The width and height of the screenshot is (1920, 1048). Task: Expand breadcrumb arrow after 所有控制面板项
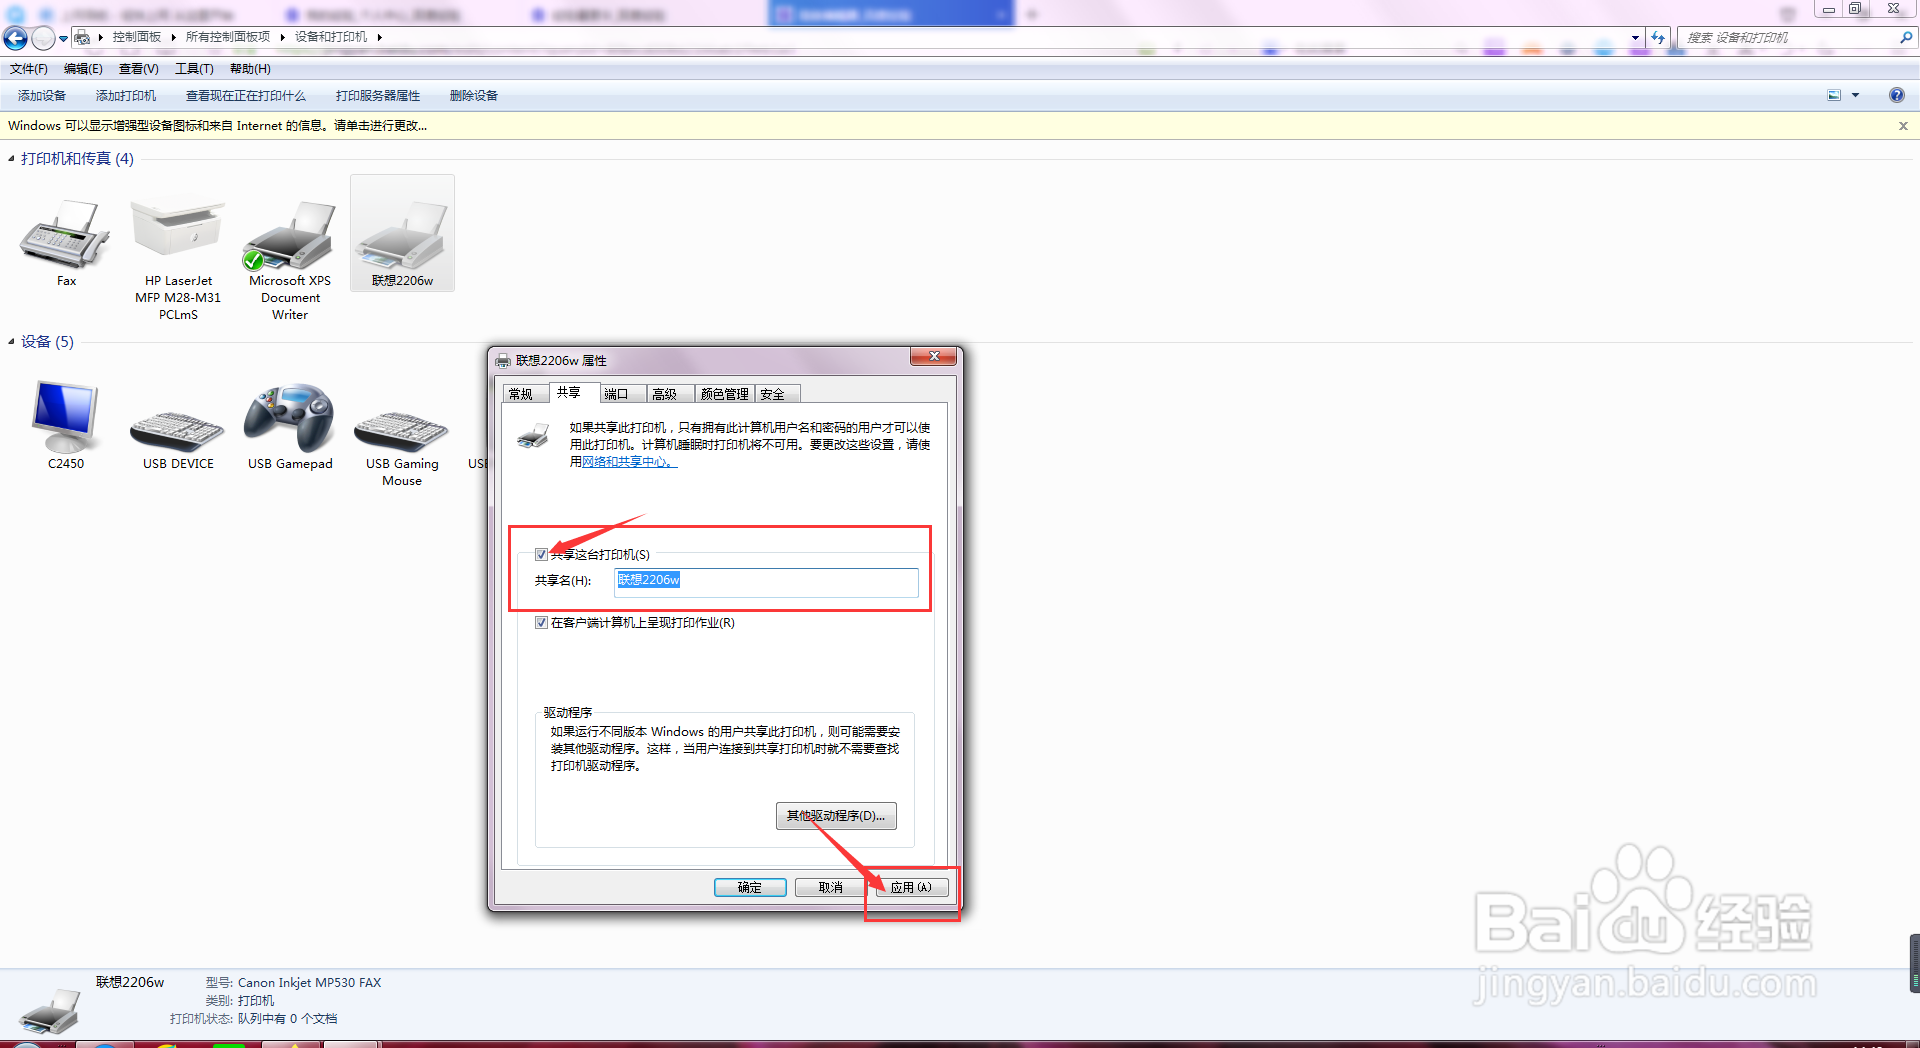tap(282, 37)
